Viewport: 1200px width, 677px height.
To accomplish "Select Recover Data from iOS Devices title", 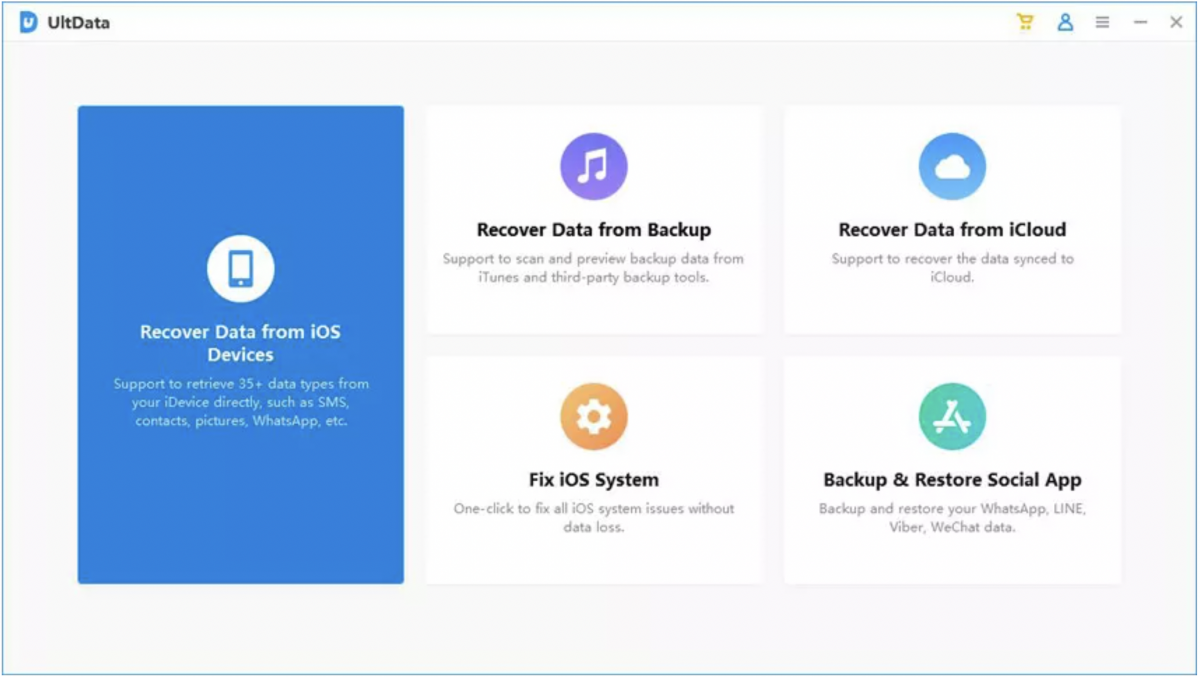I will click(x=241, y=343).
